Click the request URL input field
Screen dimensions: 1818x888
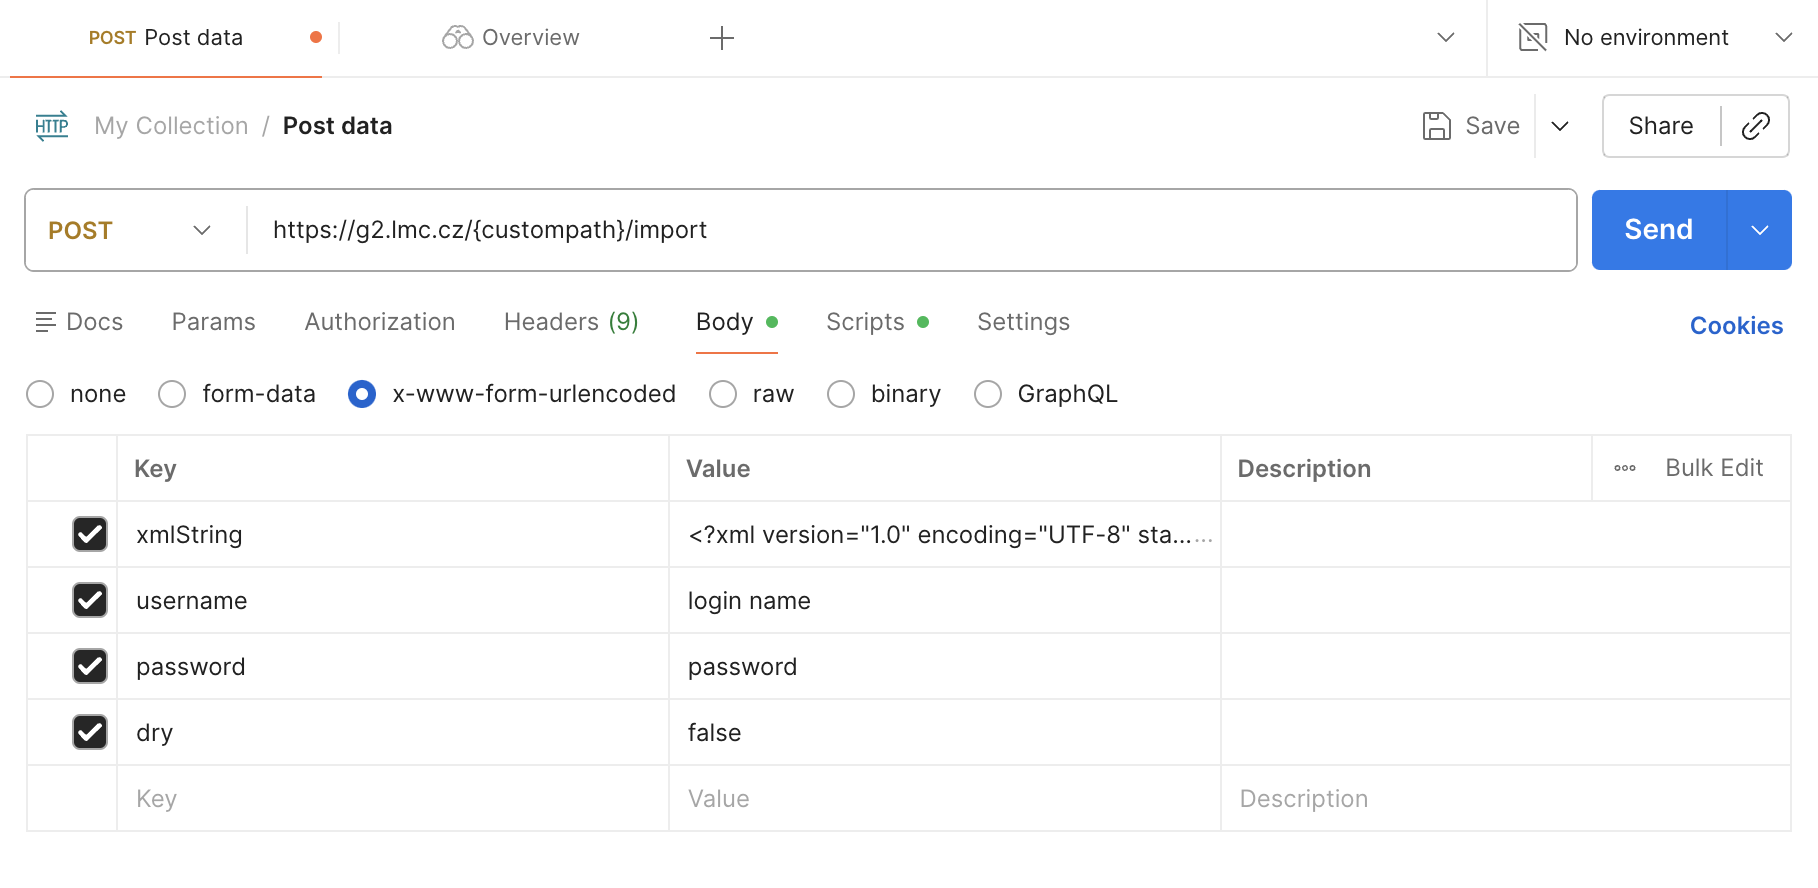(900, 230)
